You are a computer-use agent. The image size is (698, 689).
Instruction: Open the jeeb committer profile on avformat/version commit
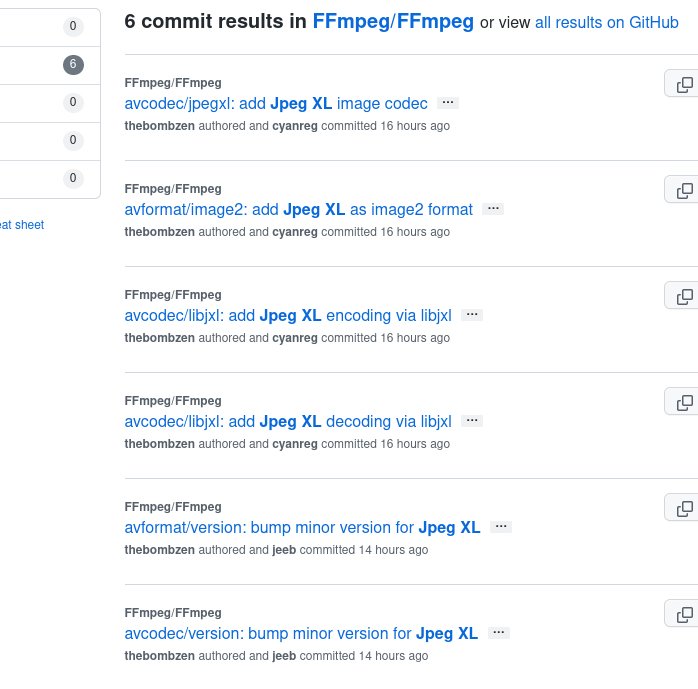(284, 550)
